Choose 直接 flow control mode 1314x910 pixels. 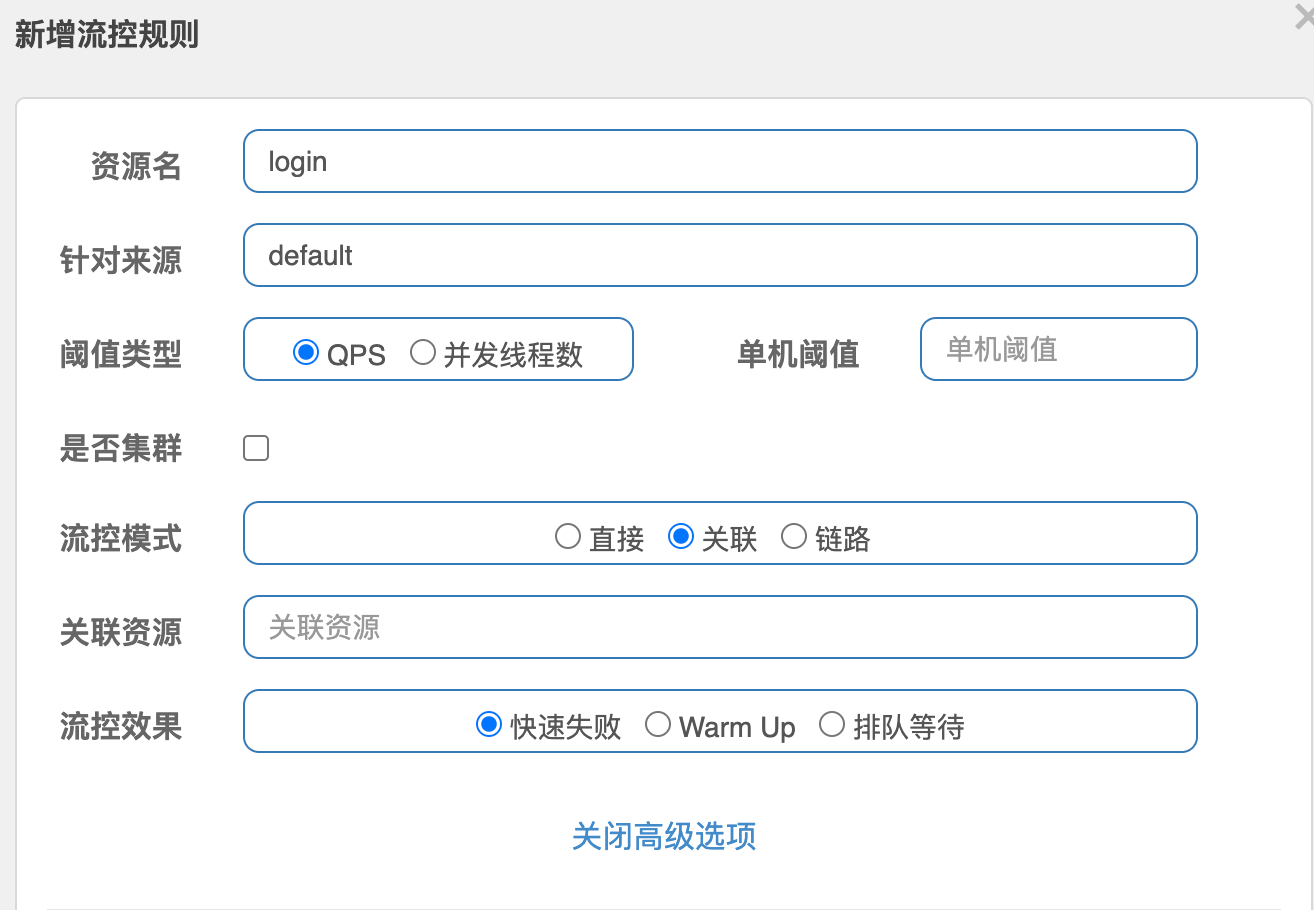tap(568, 537)
